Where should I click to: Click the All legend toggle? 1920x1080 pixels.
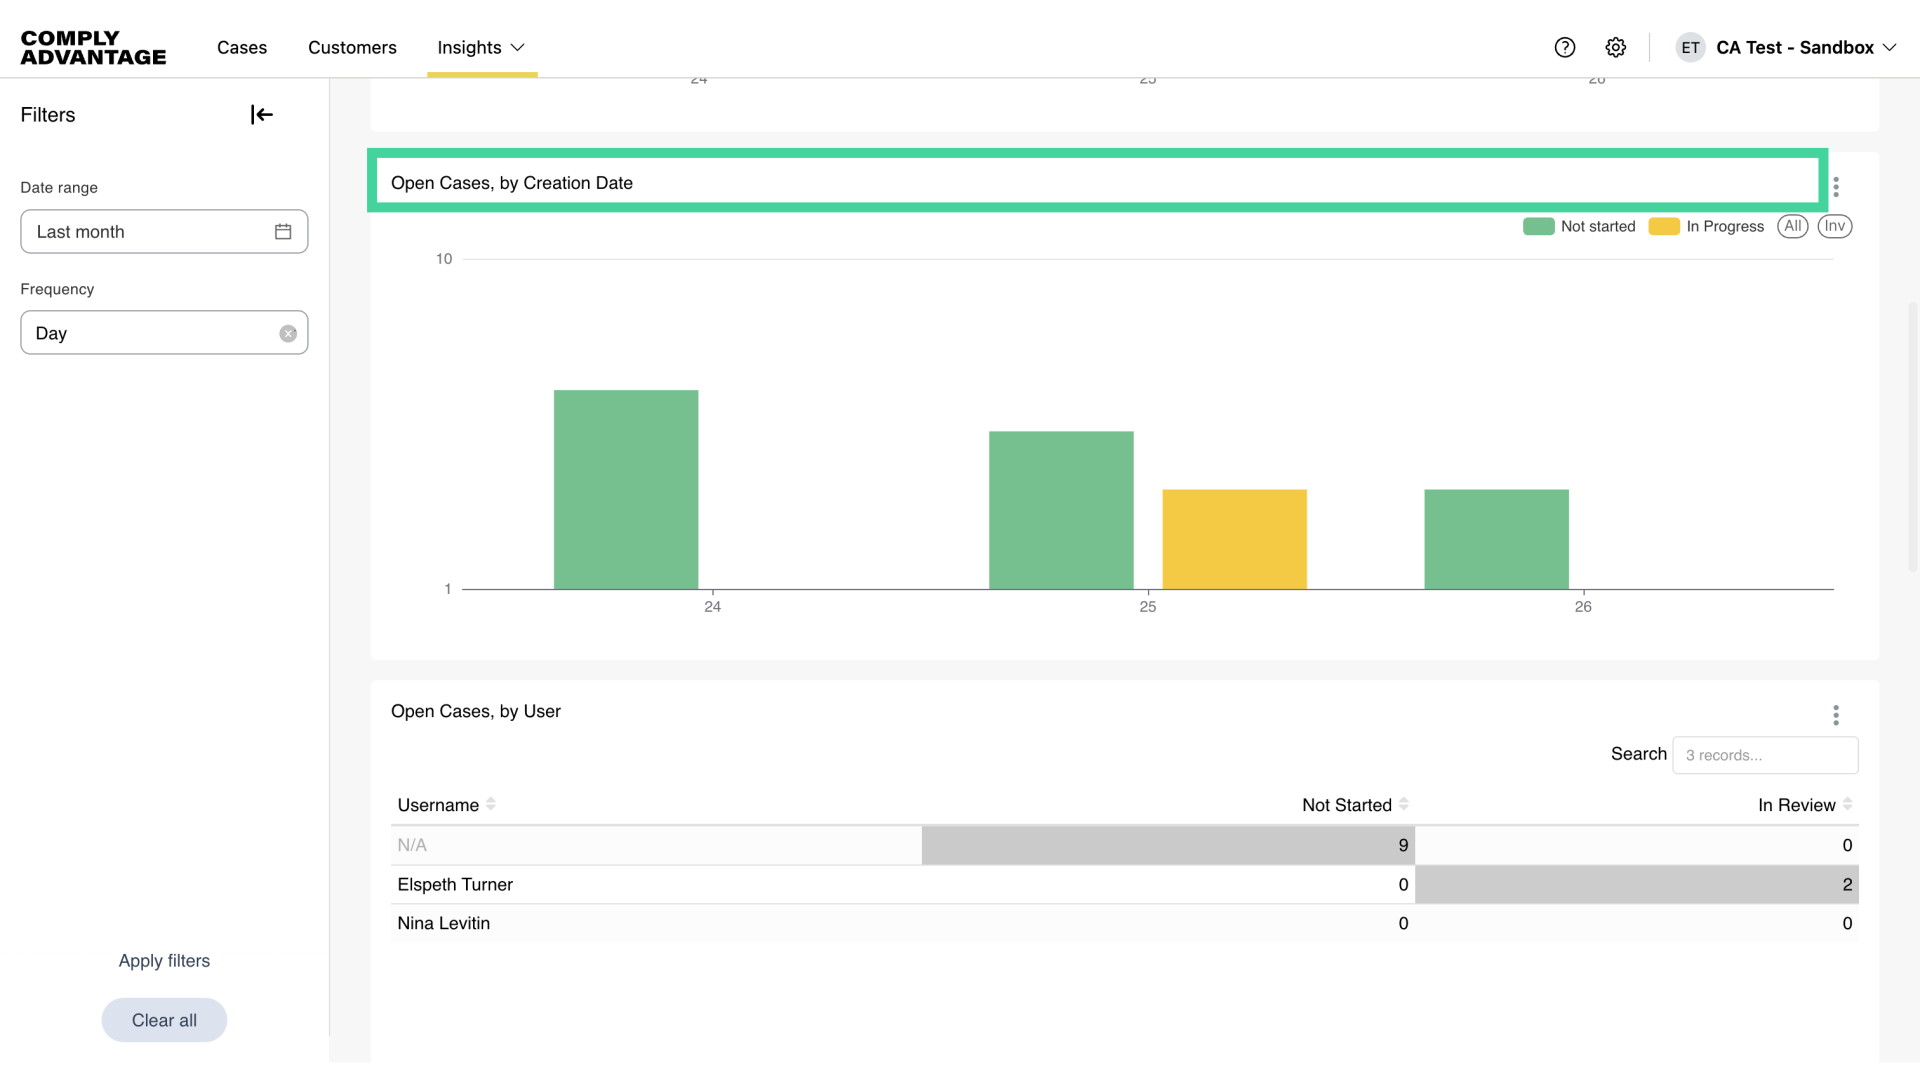click(x=1793, y=226)
